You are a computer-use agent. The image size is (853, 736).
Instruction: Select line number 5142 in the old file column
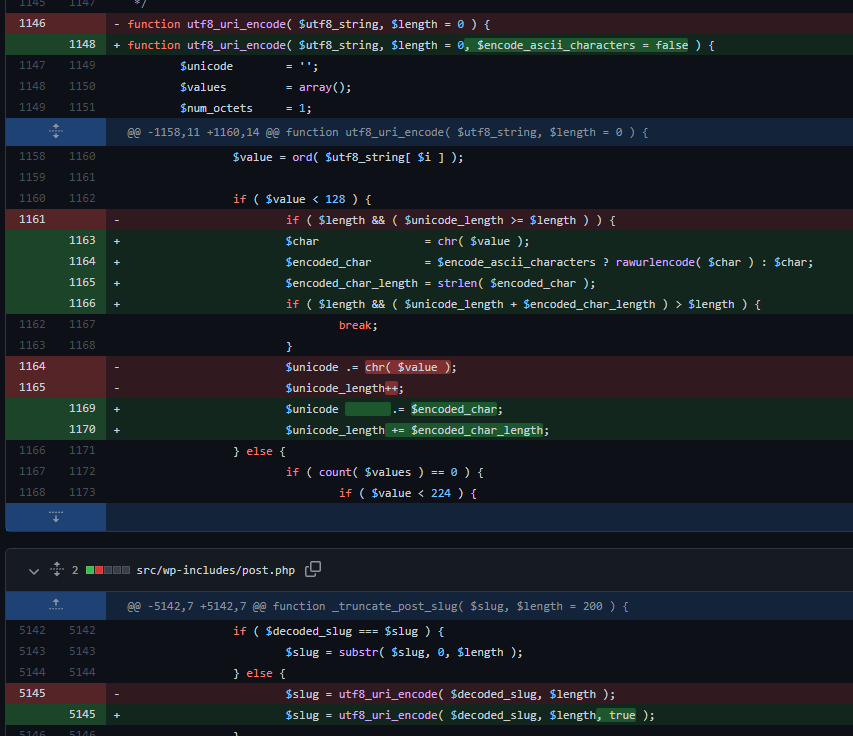point(31,630)
